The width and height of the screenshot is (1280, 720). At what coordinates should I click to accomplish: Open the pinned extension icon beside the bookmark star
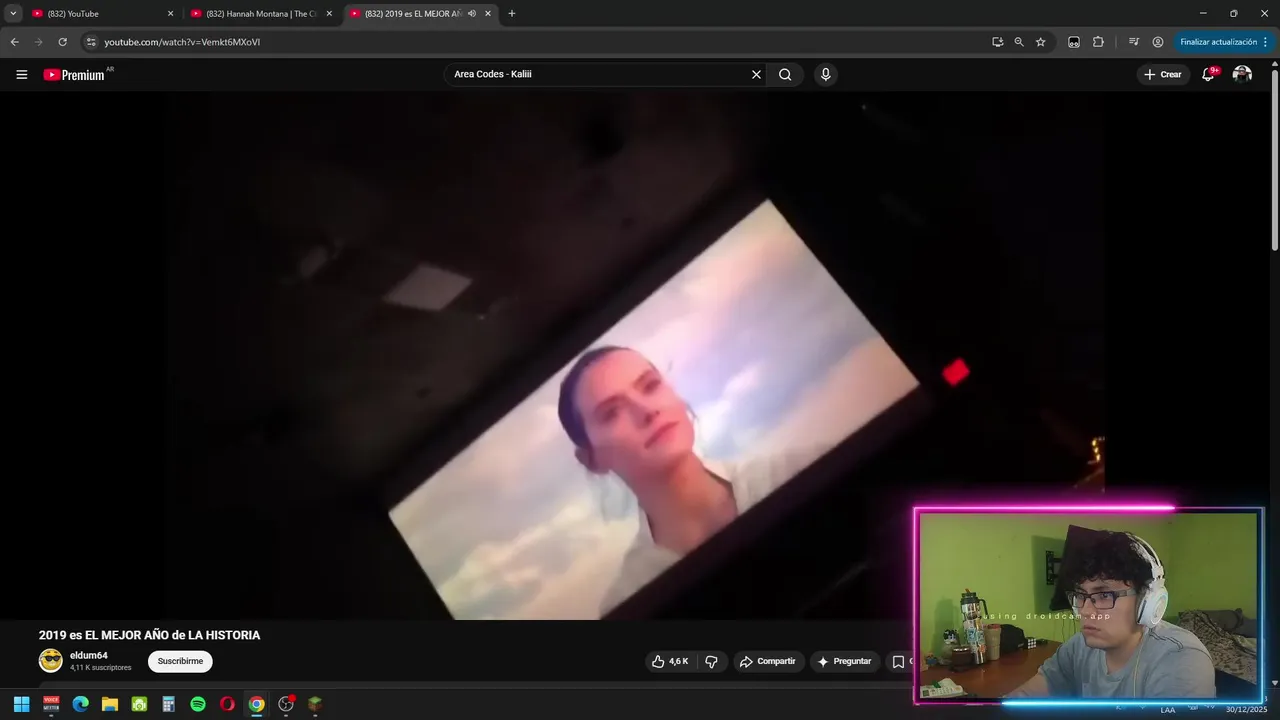[1074, 42]
